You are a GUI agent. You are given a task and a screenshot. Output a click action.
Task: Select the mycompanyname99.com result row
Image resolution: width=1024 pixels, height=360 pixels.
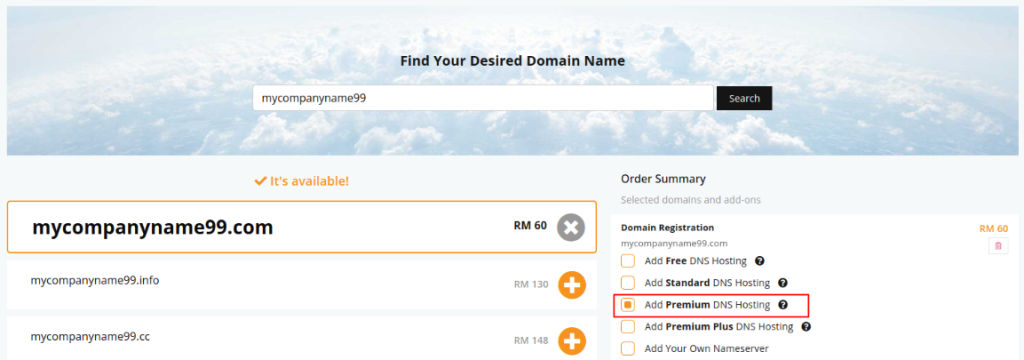click(x=302, y=227)
